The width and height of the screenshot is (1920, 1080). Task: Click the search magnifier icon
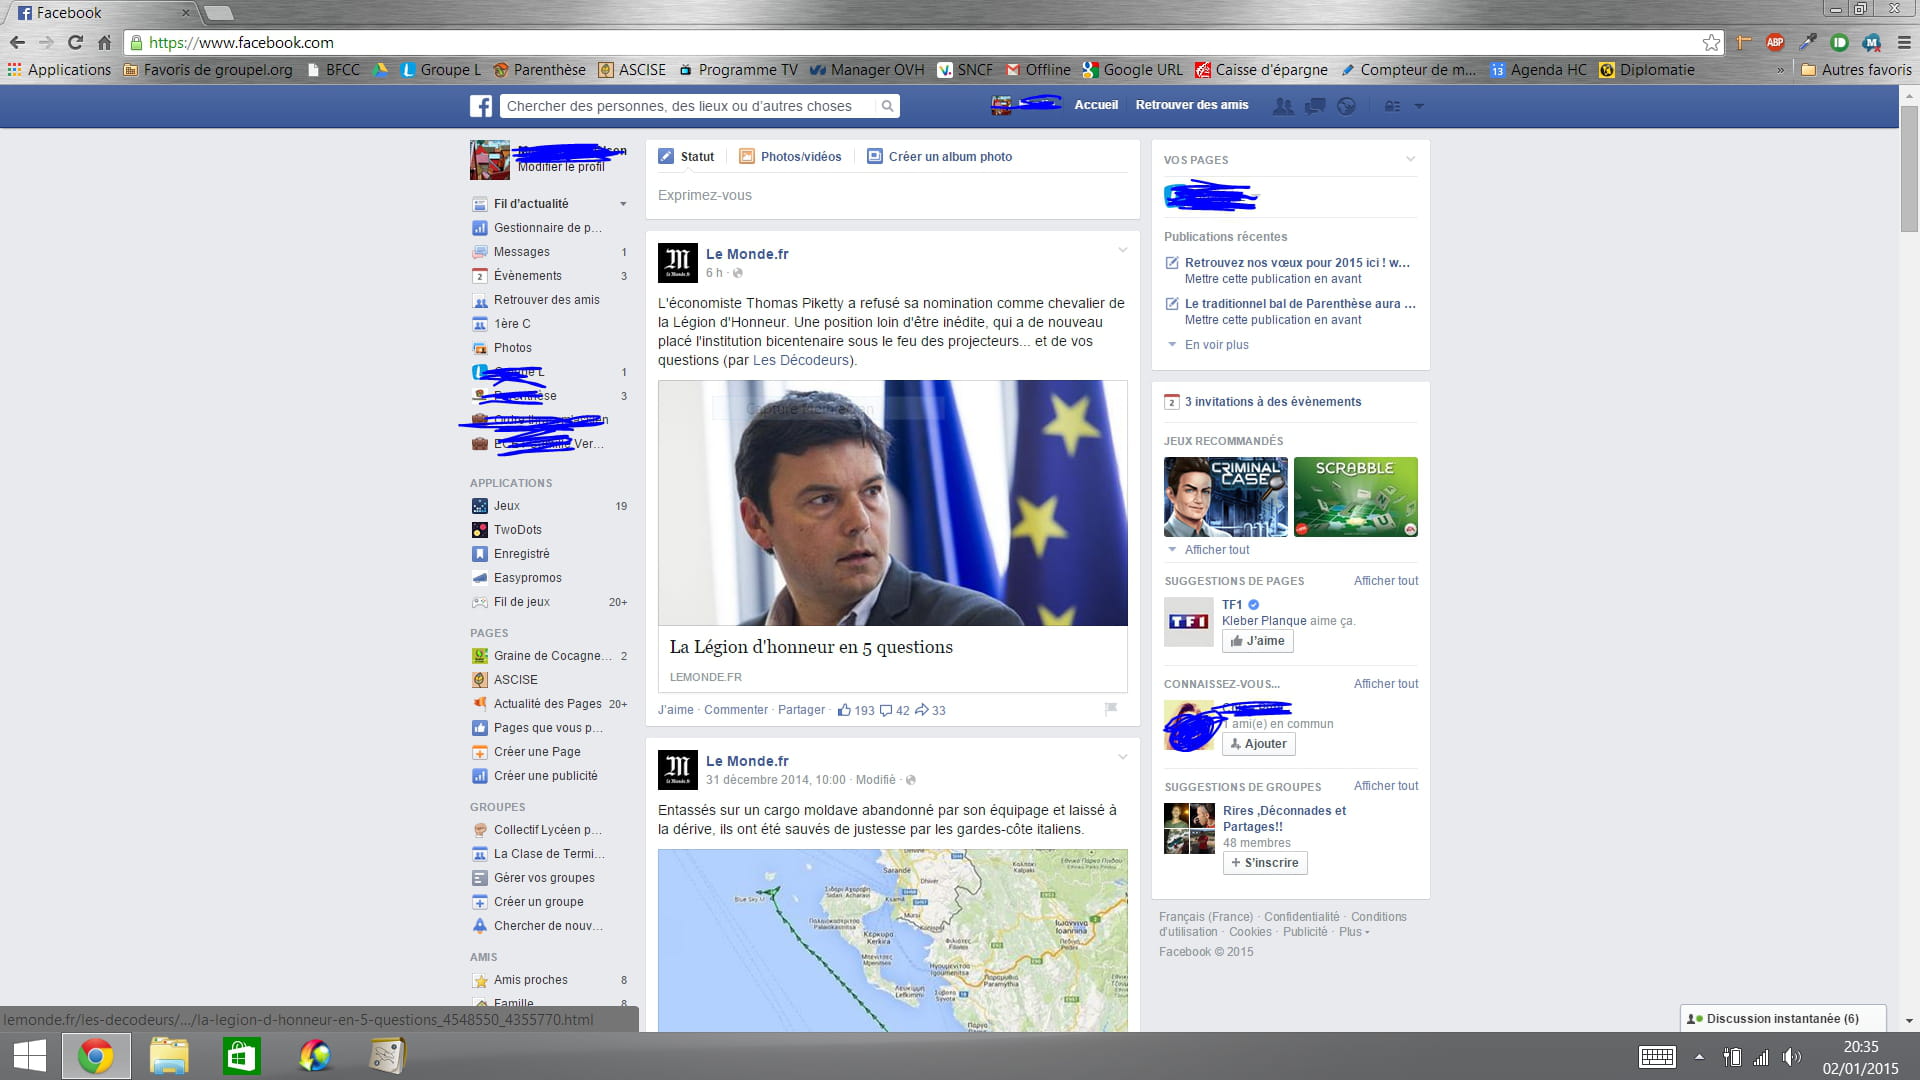click(886, 106)
